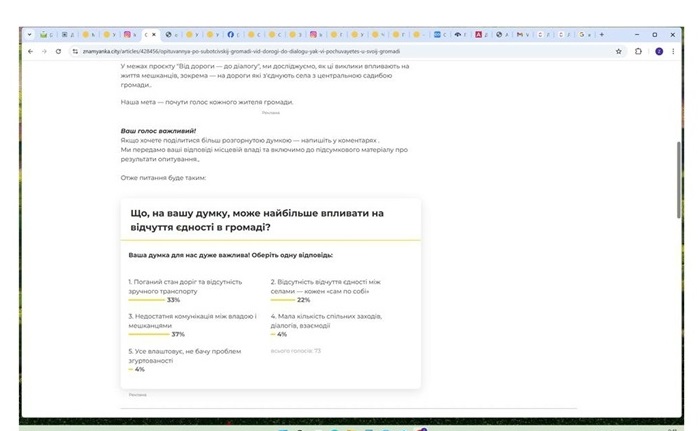The width and height of the screenshot is (700, 431).
Task: Select option 5 усе влаштовує
Action: 184,356
